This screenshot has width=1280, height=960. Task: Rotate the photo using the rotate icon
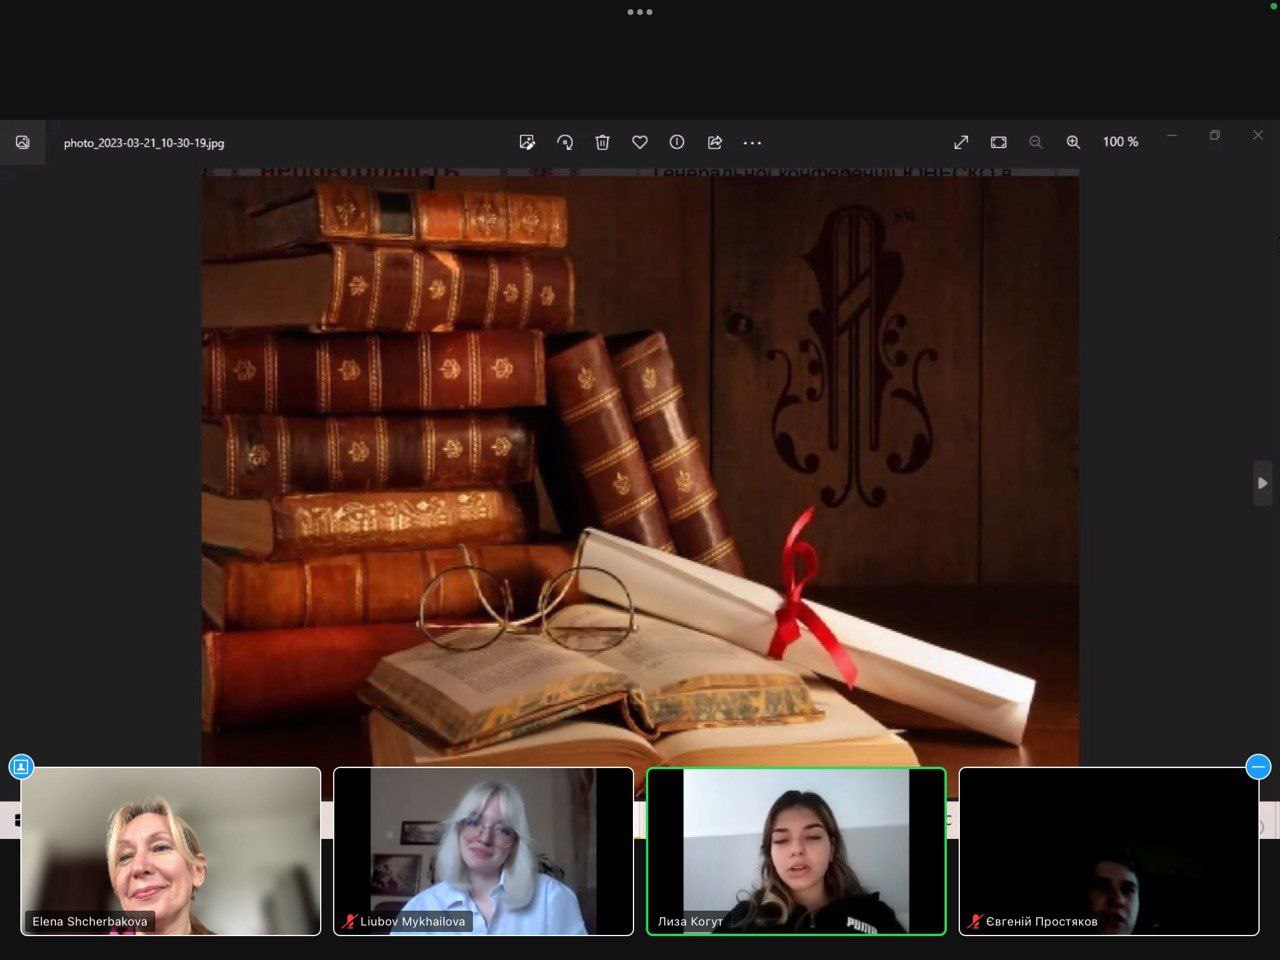click(565, 143)
